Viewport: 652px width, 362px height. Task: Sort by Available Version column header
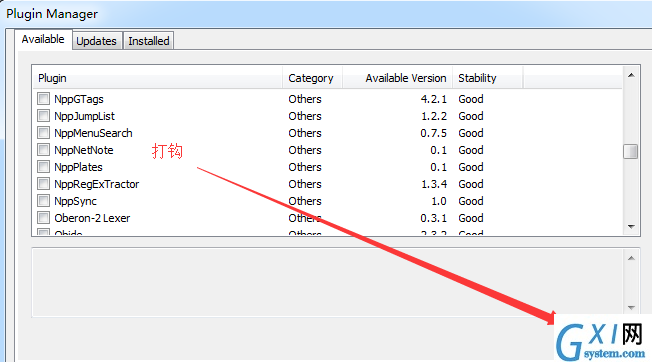tap(397, 78)
